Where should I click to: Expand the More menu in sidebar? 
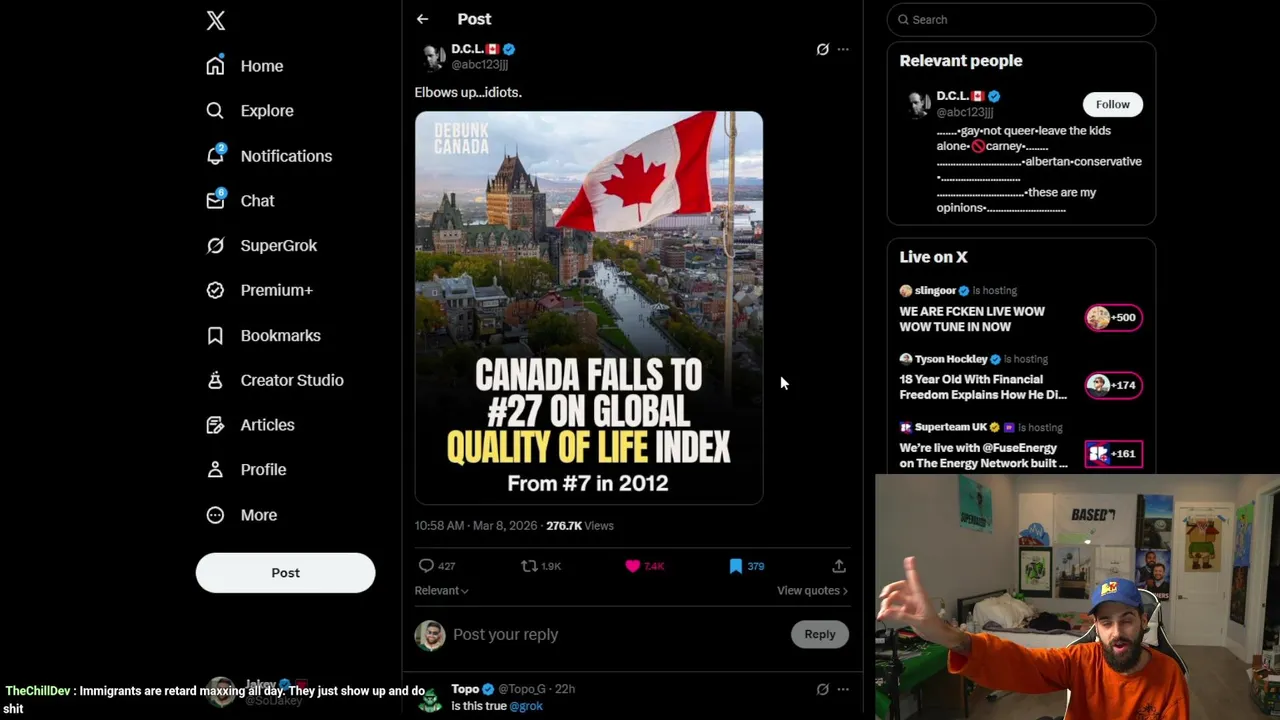(x=258, y=515)
